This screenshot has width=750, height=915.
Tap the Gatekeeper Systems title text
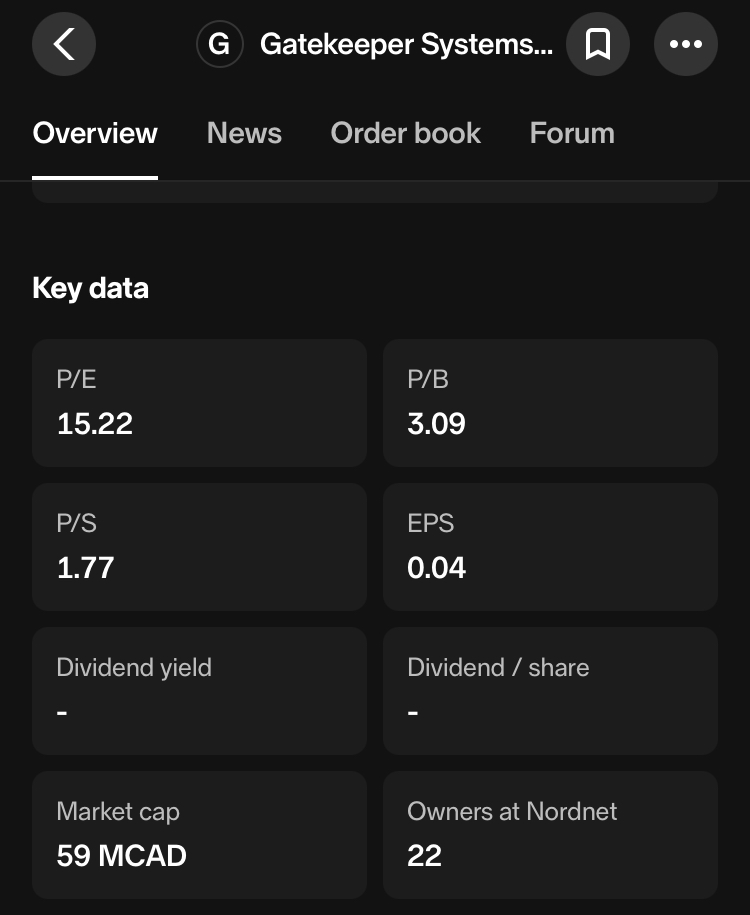(x=405, y=44)
